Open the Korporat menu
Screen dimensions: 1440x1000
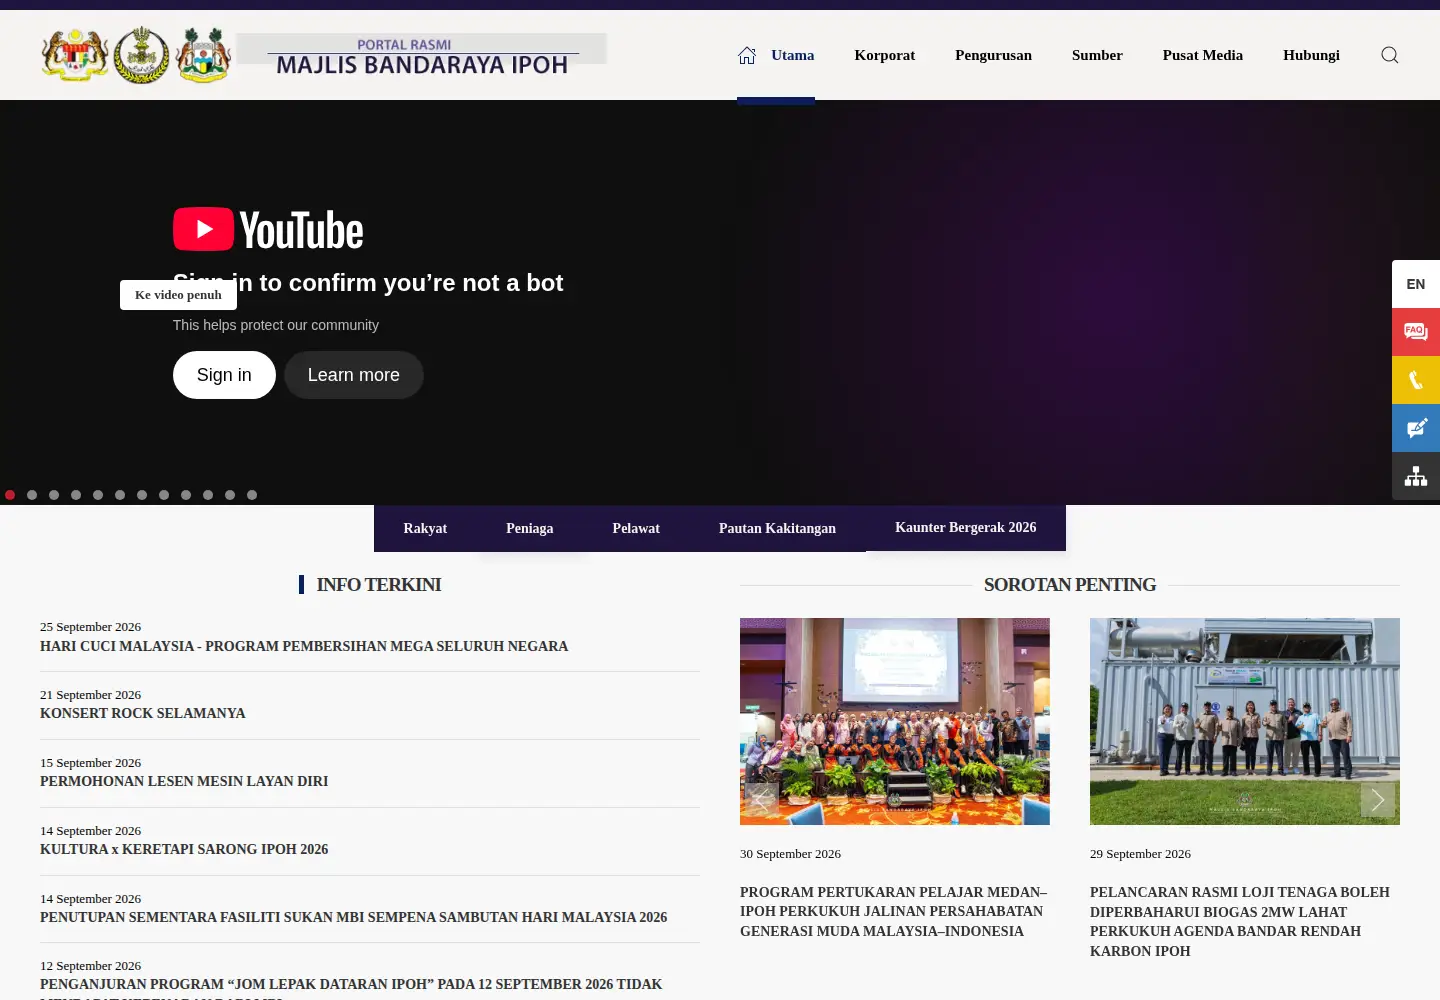click(x=885, y=55)
